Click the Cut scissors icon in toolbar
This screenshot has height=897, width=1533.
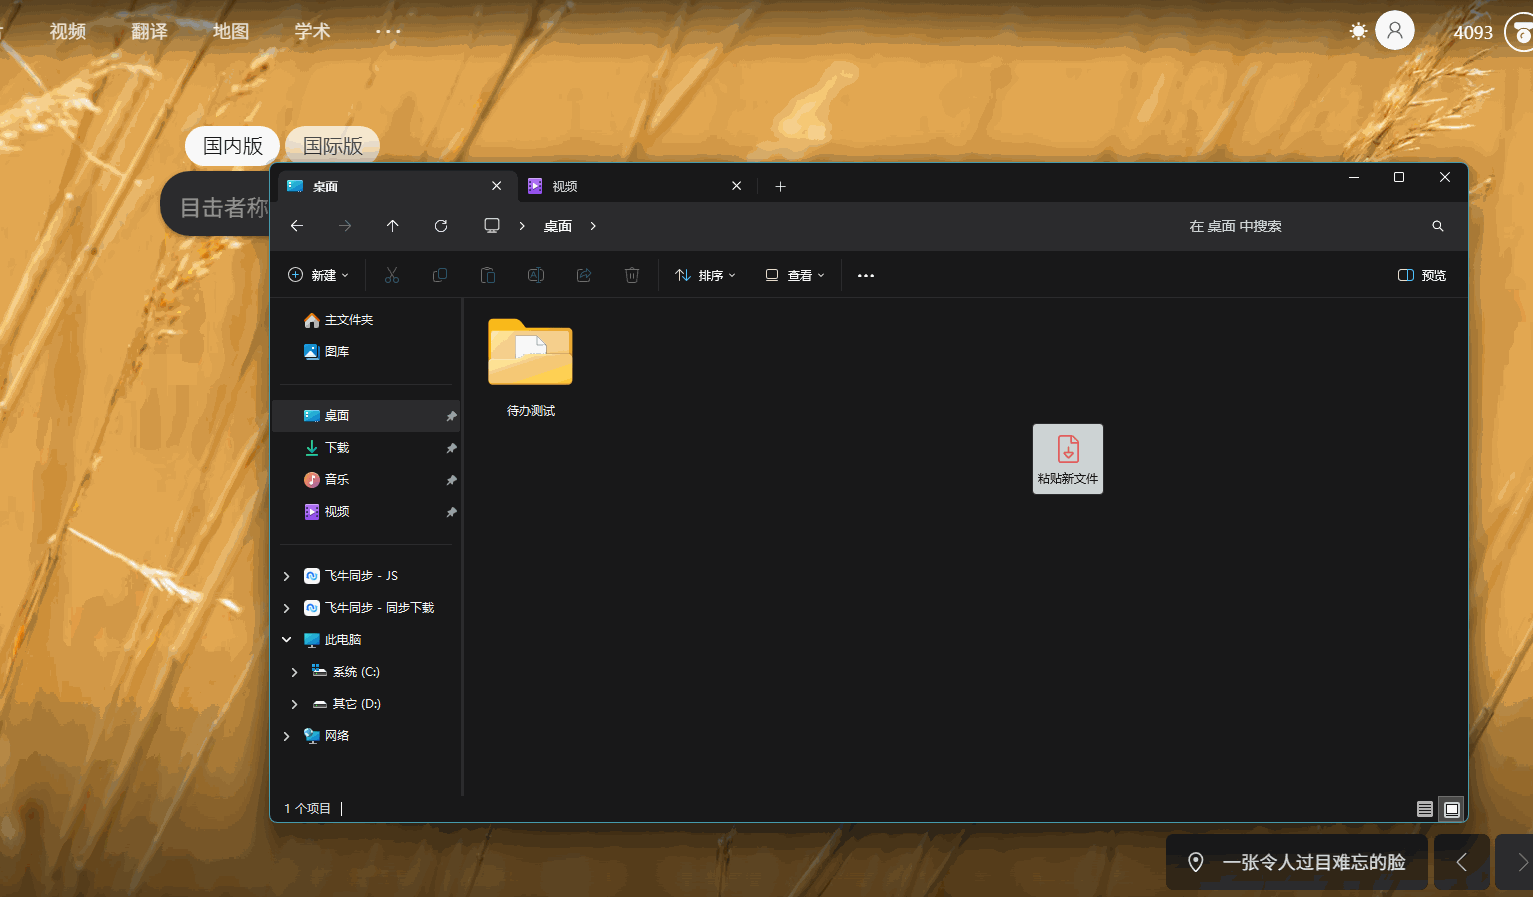coord(392,275)
